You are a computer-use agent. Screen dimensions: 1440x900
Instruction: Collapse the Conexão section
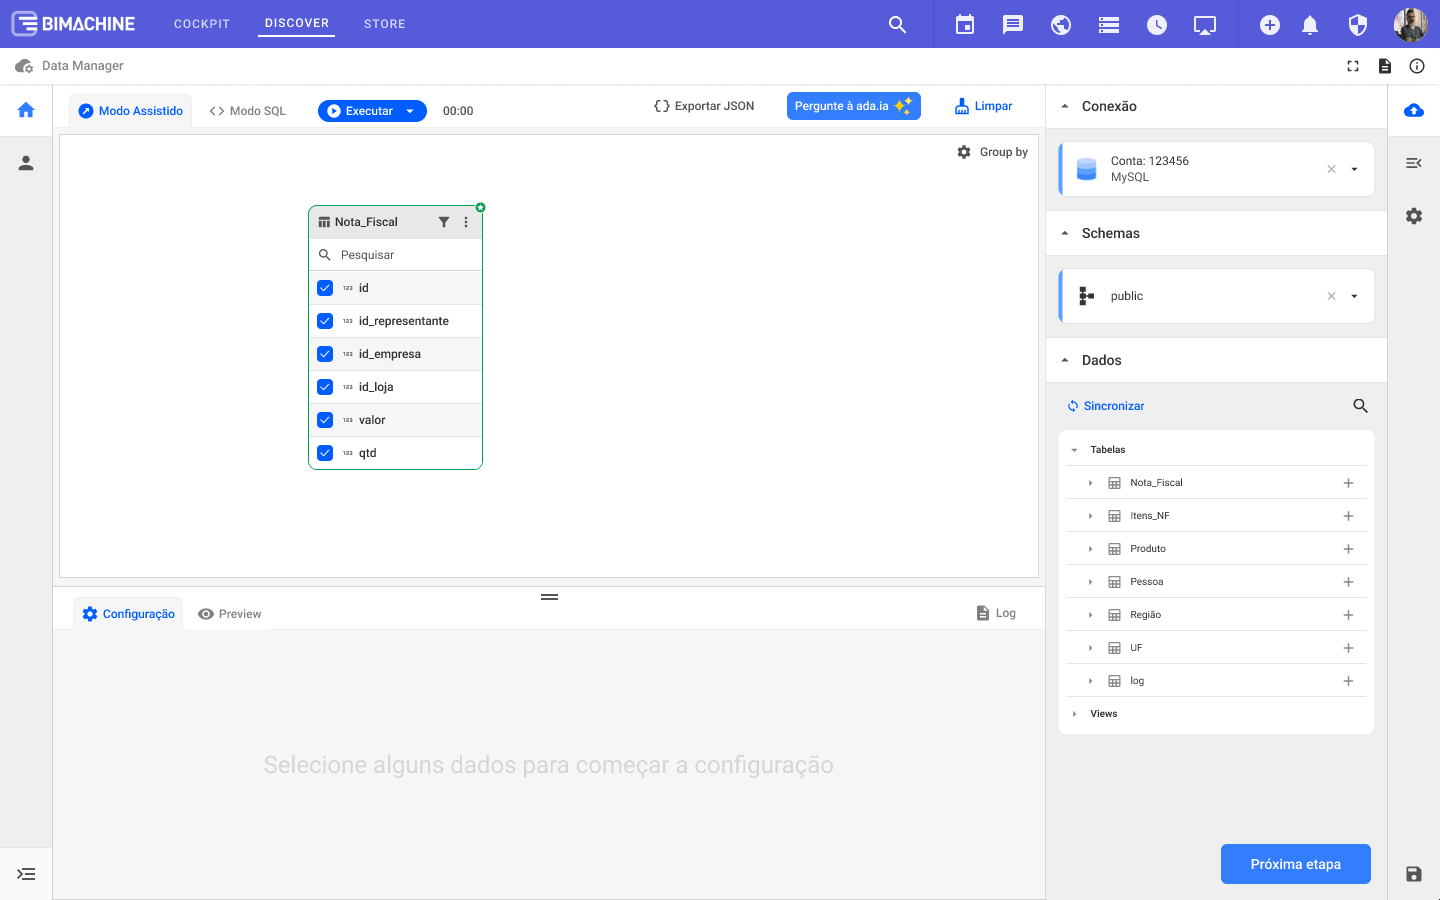click(1065, 106)
